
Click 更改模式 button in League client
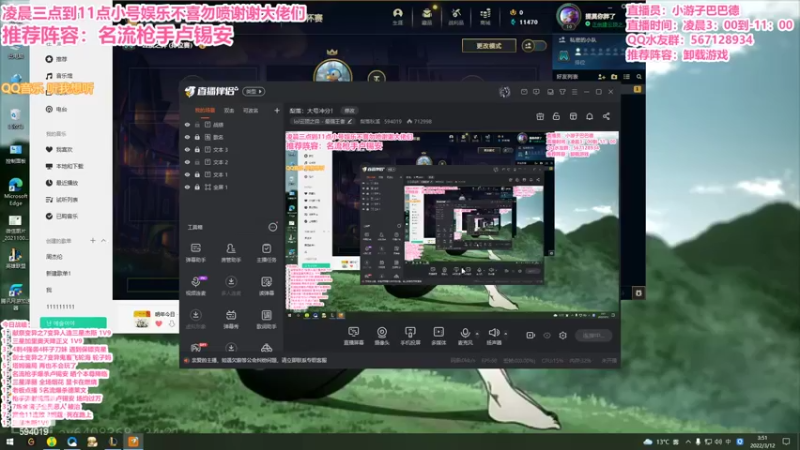(x=489, y=46)
